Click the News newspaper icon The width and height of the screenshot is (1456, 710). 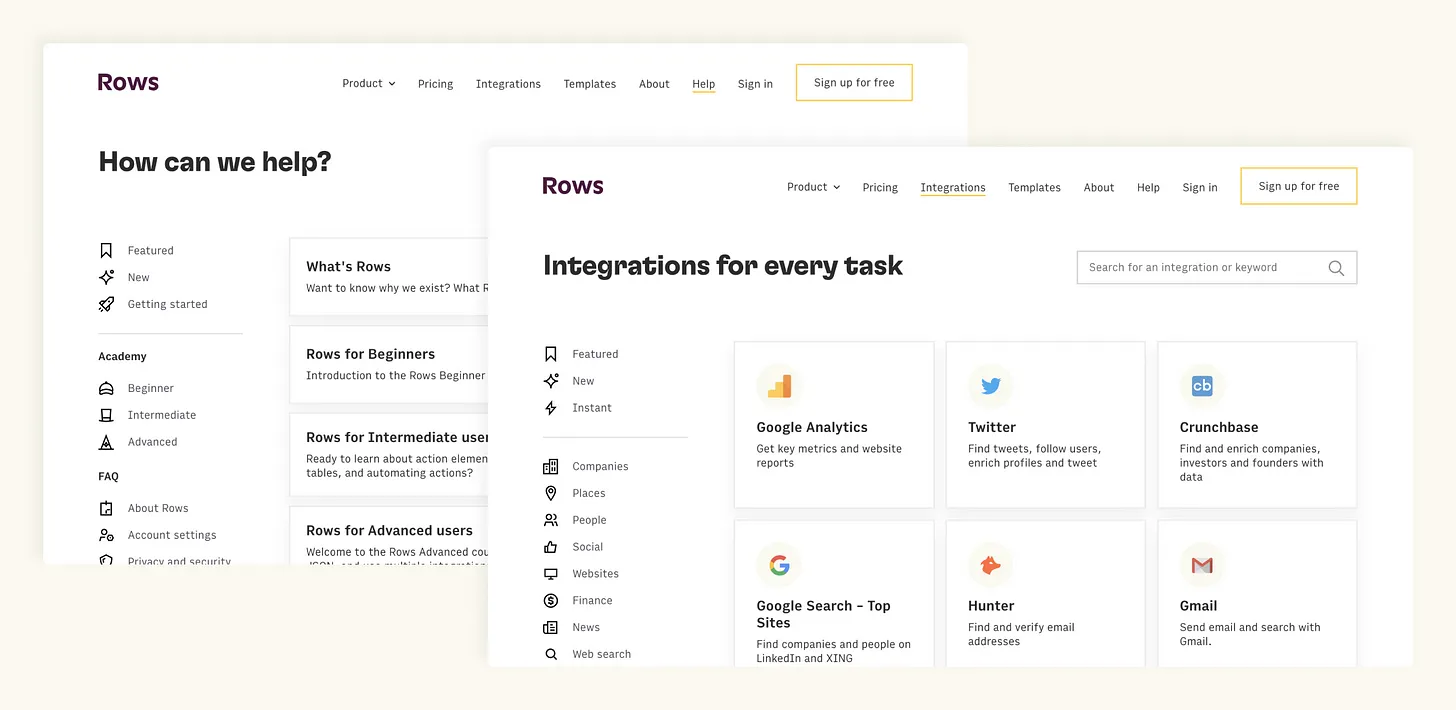click(x=551, y=627)
